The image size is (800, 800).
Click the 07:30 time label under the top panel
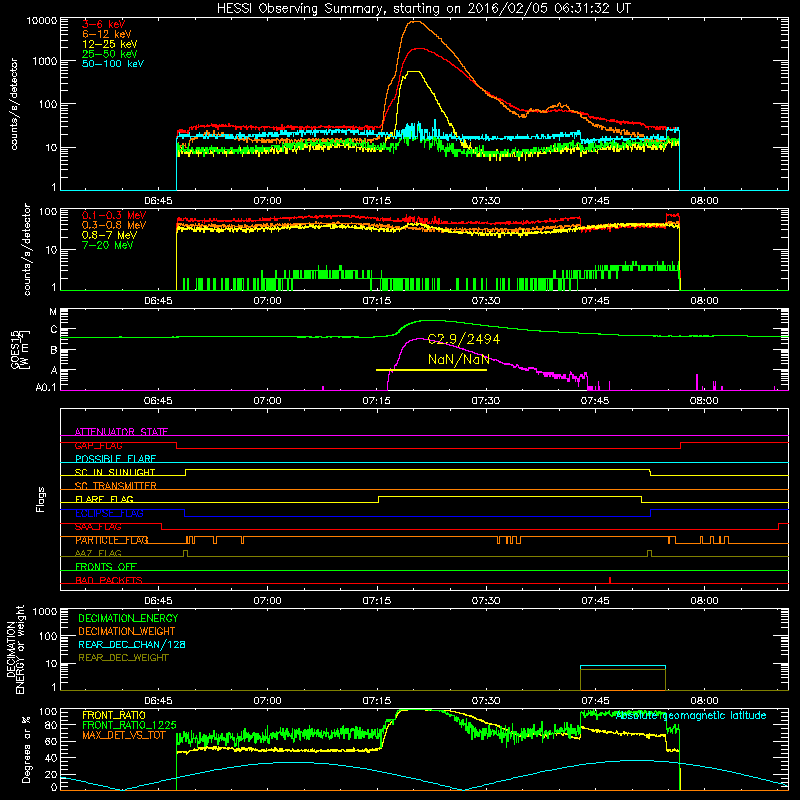486,201
